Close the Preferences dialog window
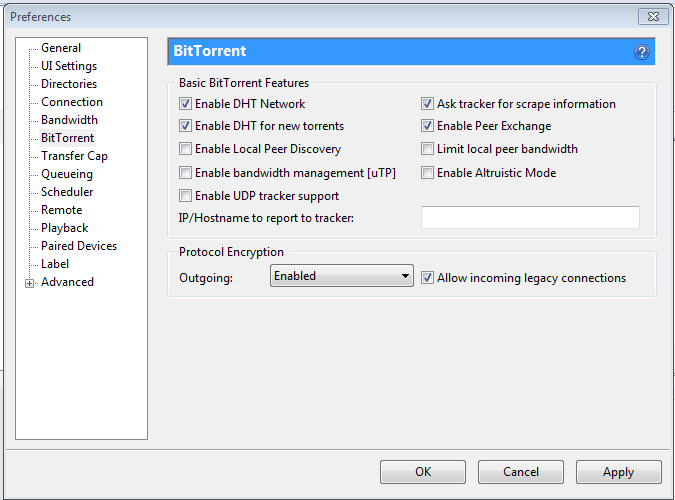 click(x=653, y=17)
